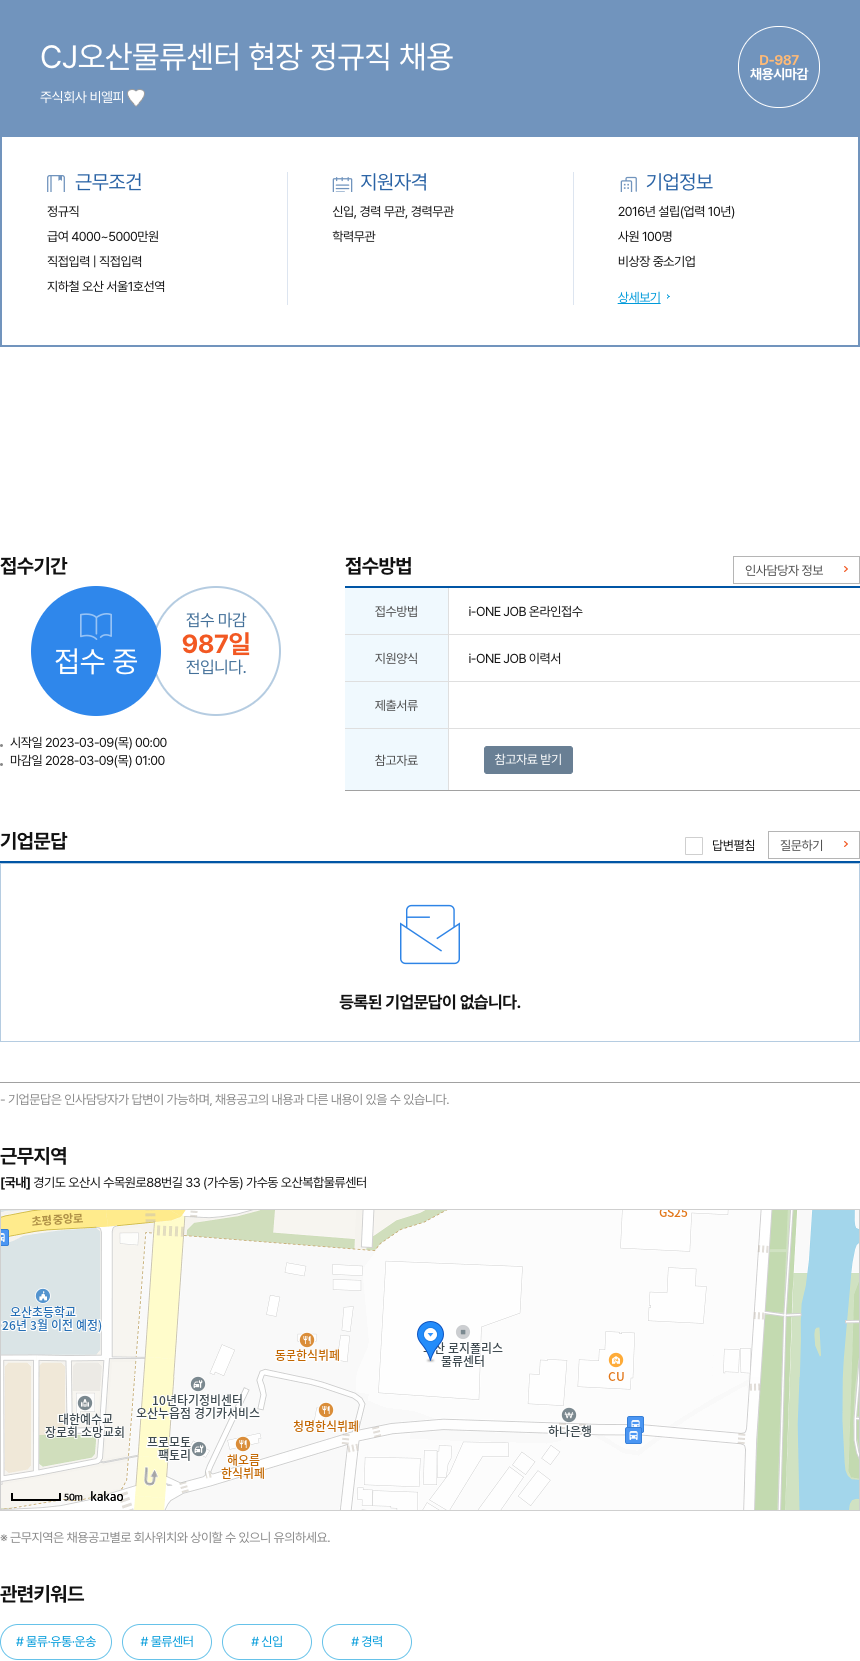
Task: Click the GS25 label on the map
Action: click(x=673, y=1213)
